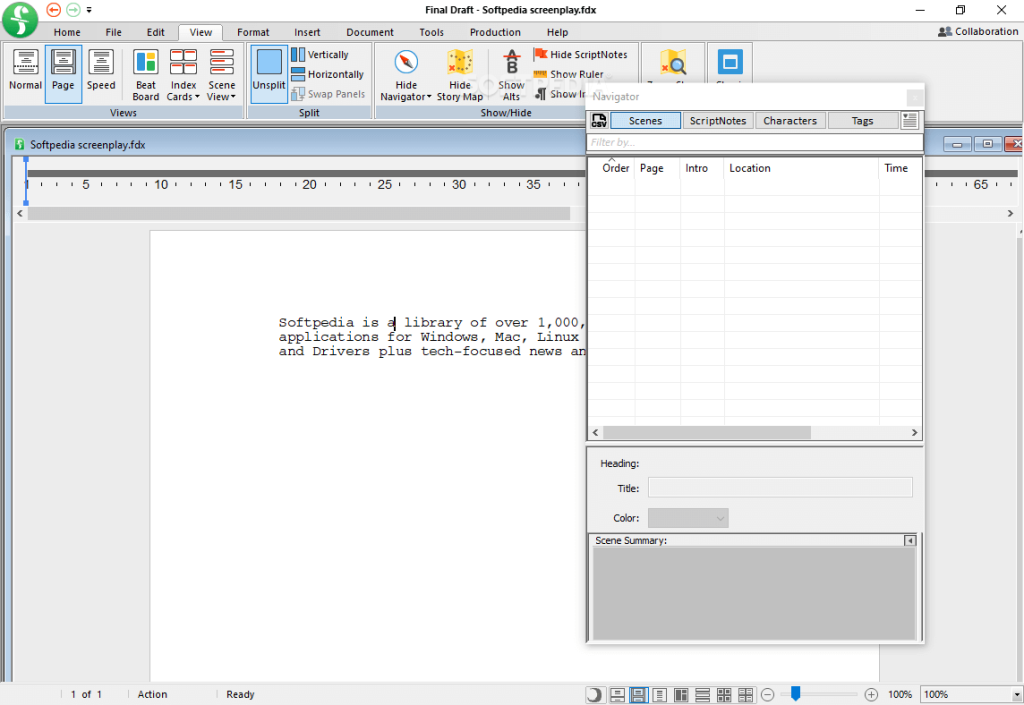Click the Navigator horizontal scrollbar
Viewport: 1024px width, 705px height.
[x=707, y=433]
